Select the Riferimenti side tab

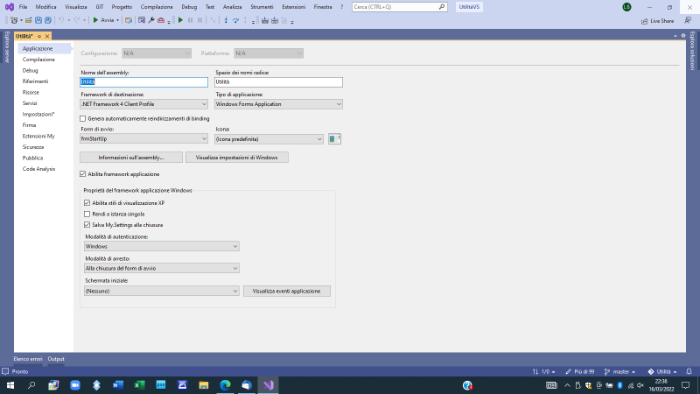point(35,81)
